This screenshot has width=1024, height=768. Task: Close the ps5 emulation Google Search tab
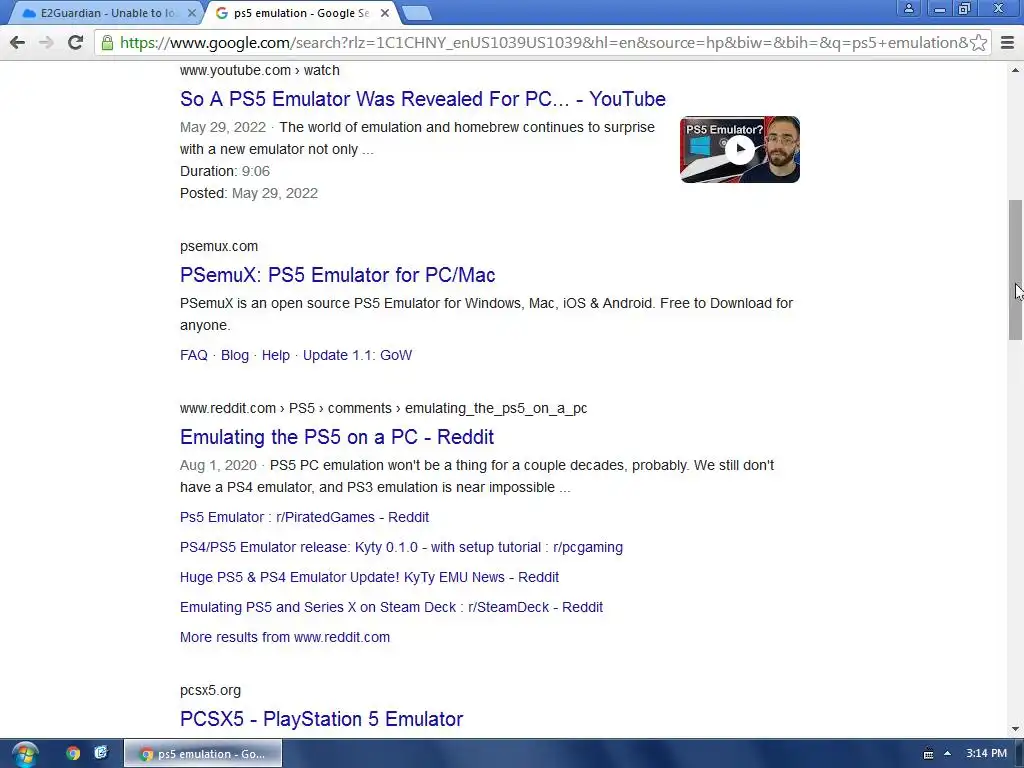coord(385,13)
